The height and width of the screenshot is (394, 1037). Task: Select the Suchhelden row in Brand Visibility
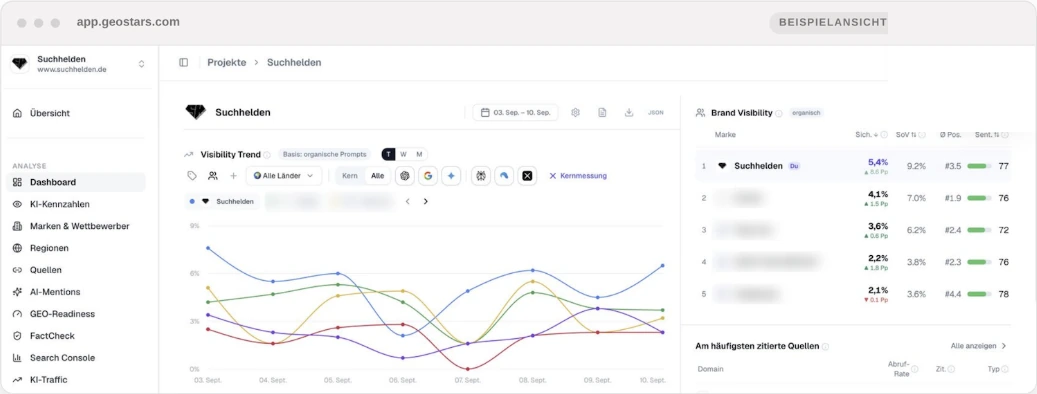(x=853, y=166)
